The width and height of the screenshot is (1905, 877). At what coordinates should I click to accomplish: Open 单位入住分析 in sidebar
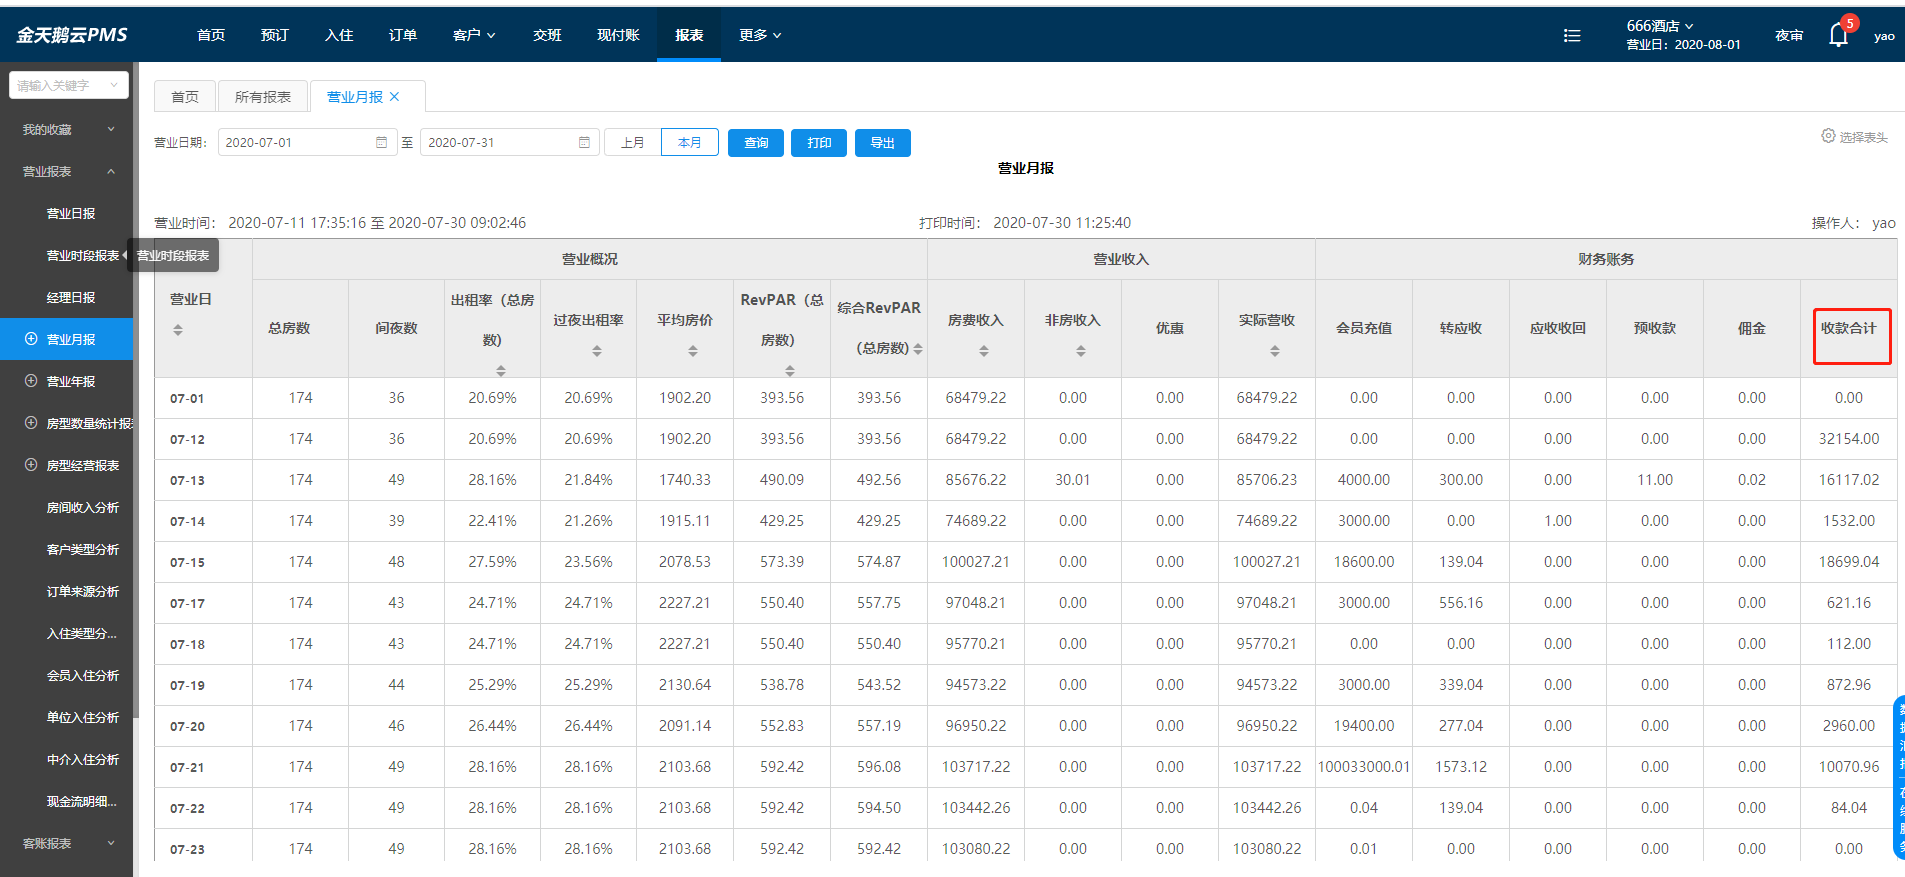82,717
